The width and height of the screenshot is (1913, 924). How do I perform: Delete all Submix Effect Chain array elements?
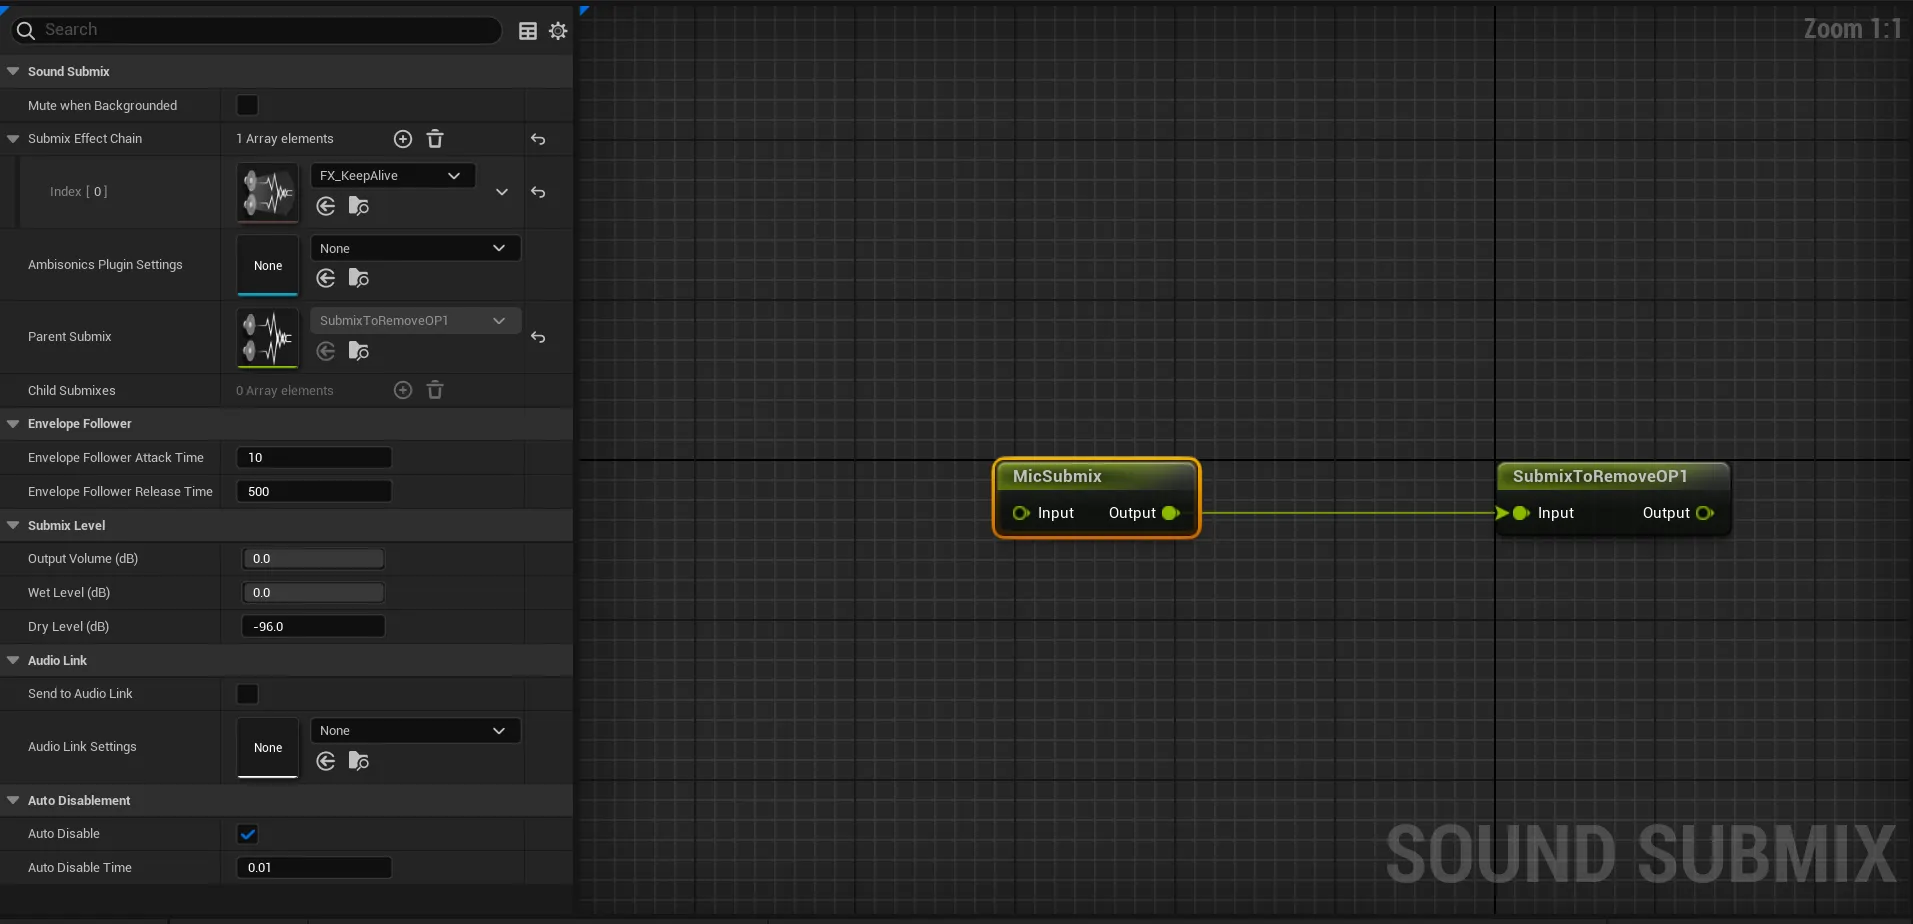[x=434, y=138]
